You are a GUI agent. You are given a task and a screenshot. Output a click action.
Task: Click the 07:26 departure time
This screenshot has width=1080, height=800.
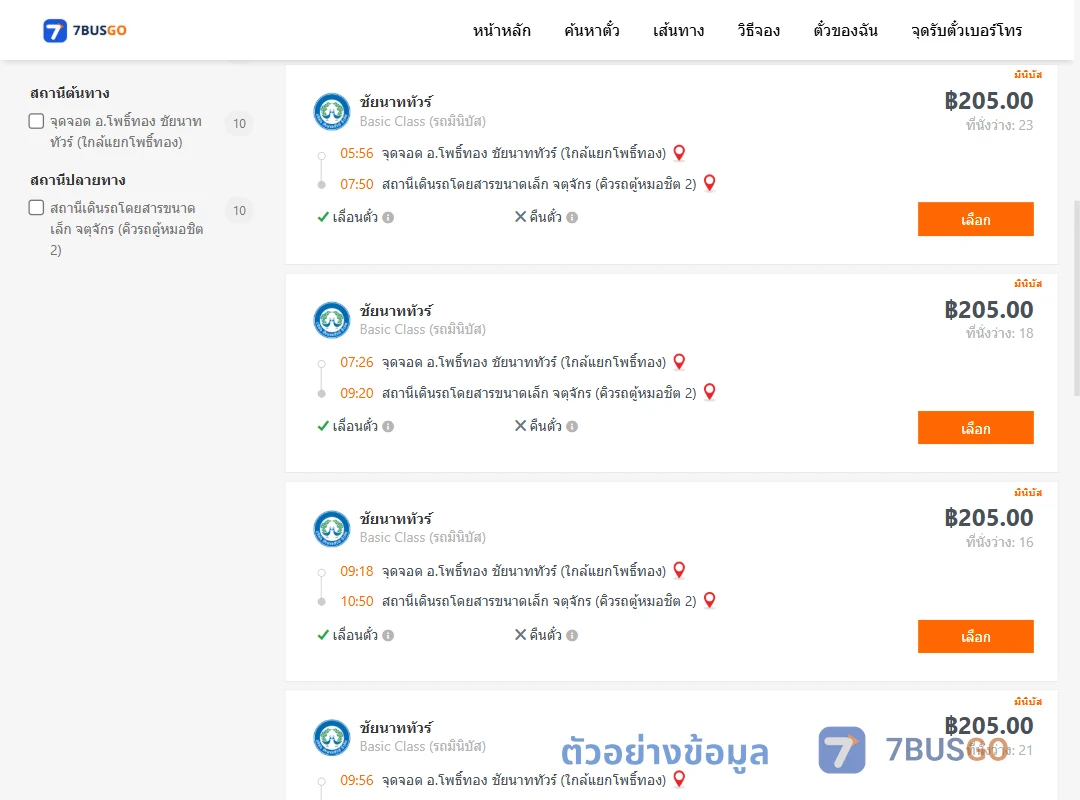(x=357, y=362)
